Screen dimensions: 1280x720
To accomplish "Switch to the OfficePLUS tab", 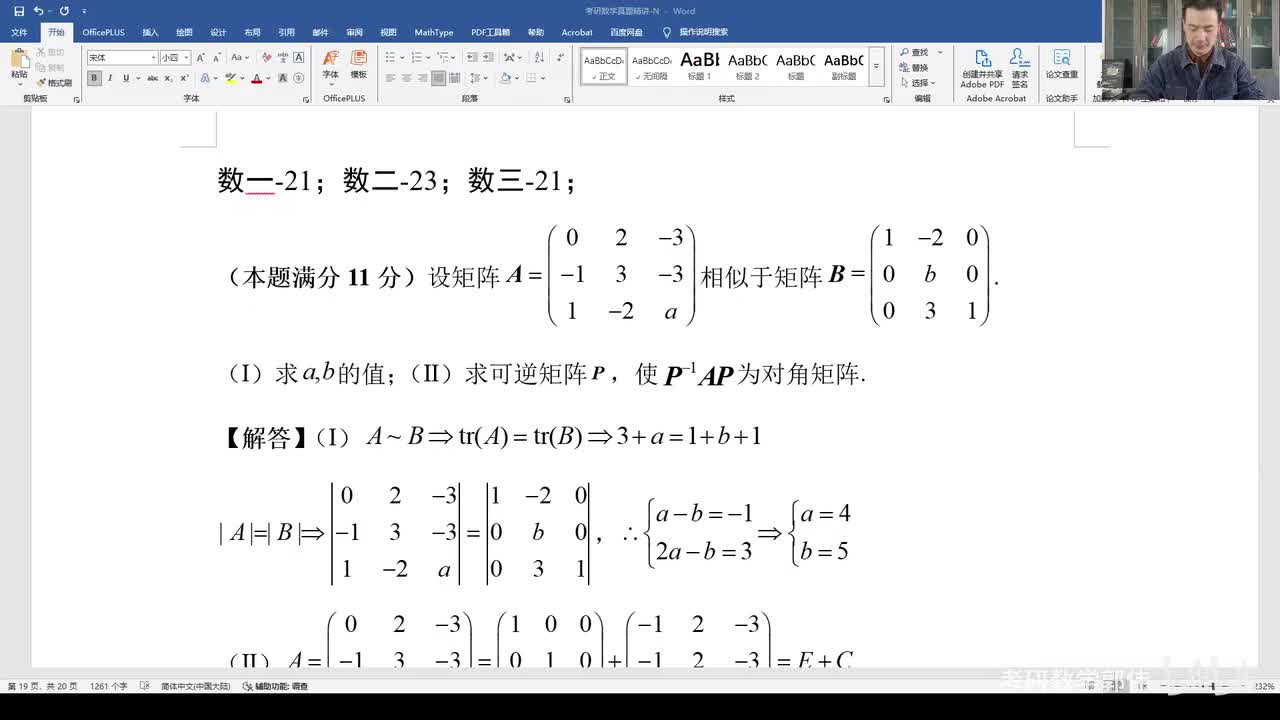I will tap(104, 33).
